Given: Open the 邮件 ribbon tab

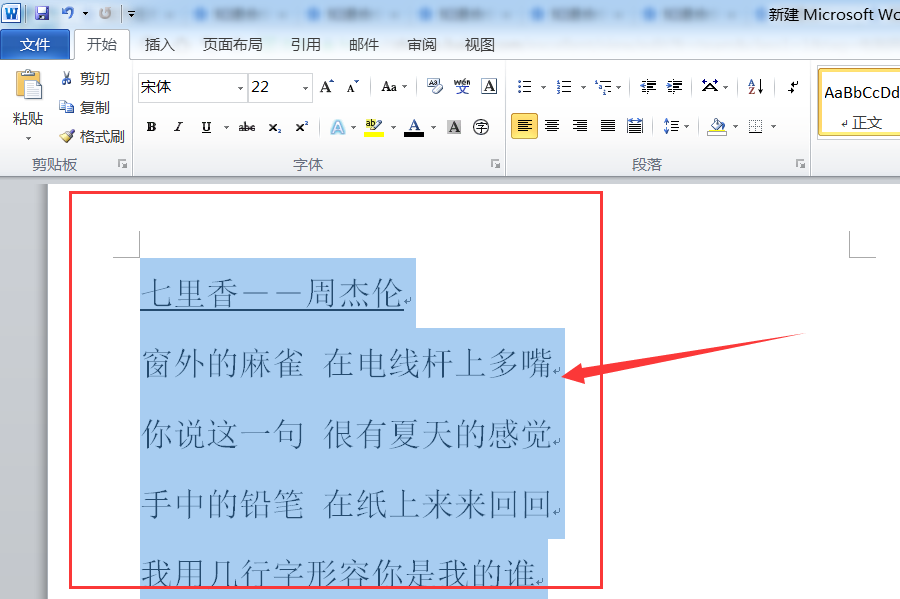Looking at the screenshot, I should tap(364, 44).
